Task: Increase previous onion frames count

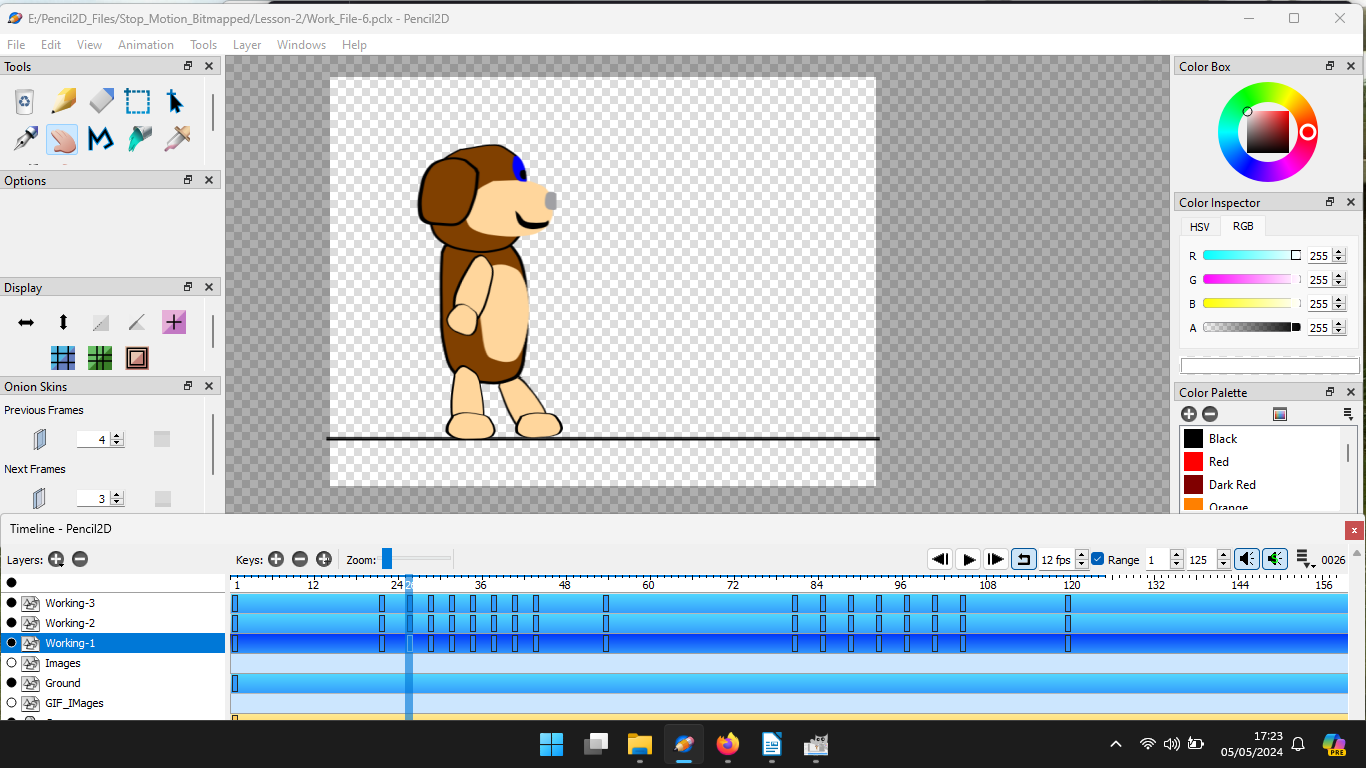Action: [x=117, y=435]
